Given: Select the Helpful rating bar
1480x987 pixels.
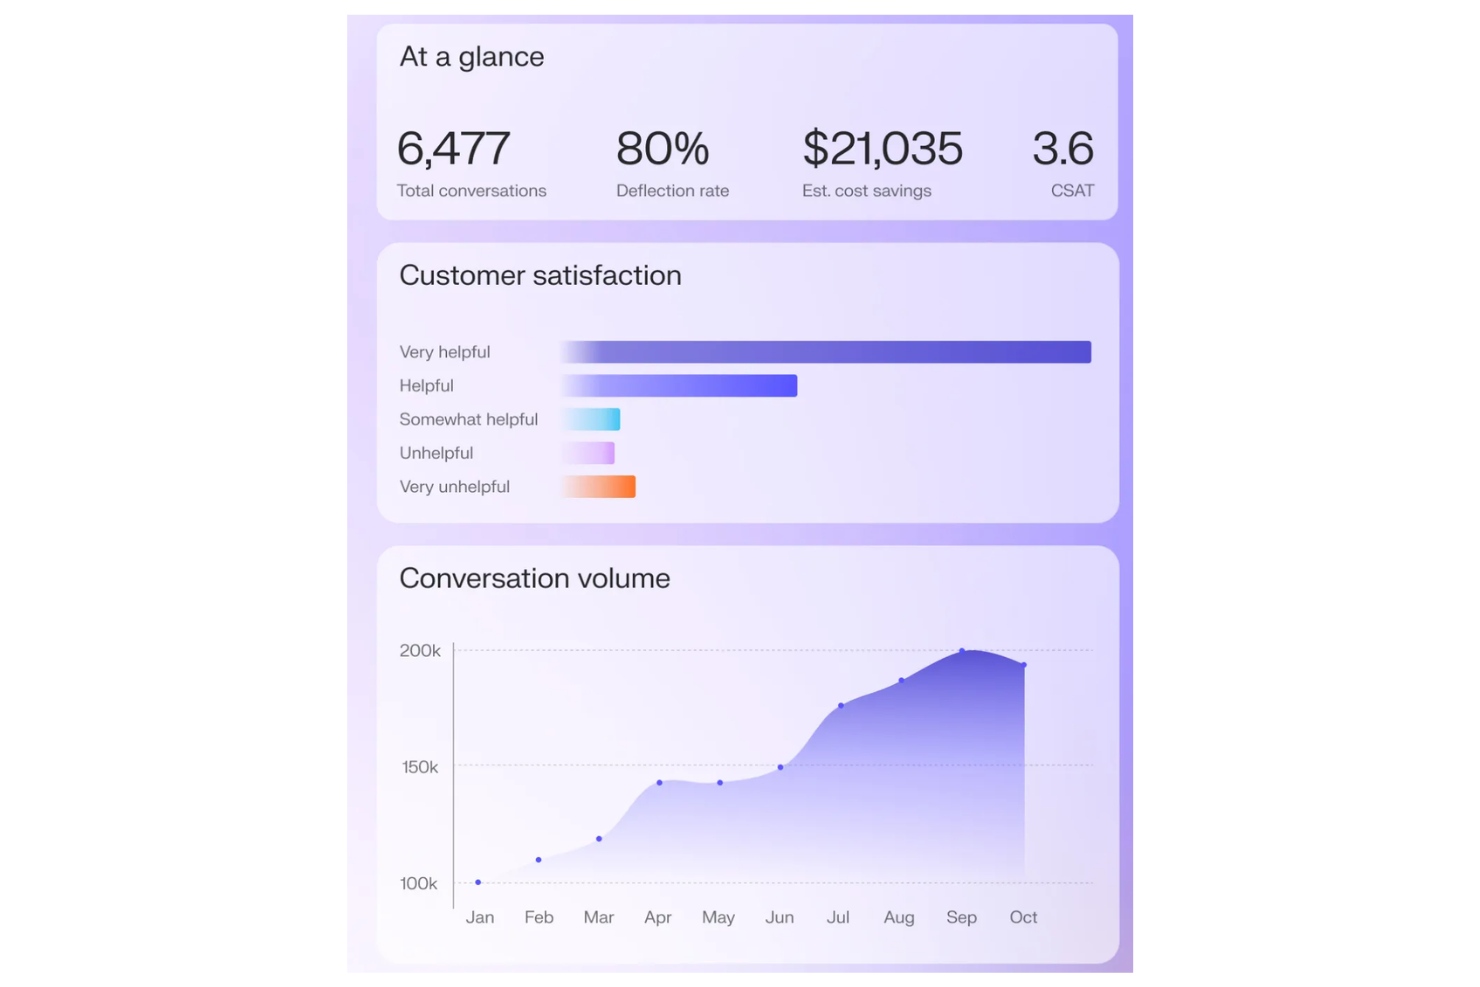Looking at the screenshot, I should pyautogui.click(x=679, y=385).
